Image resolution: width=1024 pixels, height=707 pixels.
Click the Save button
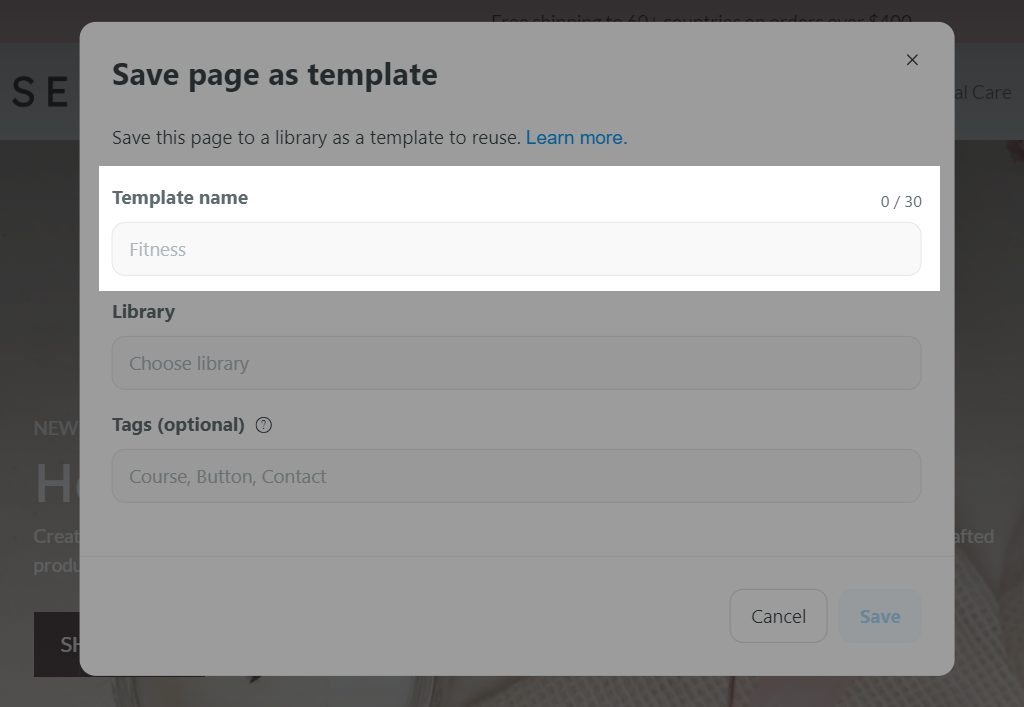(879, 616)
